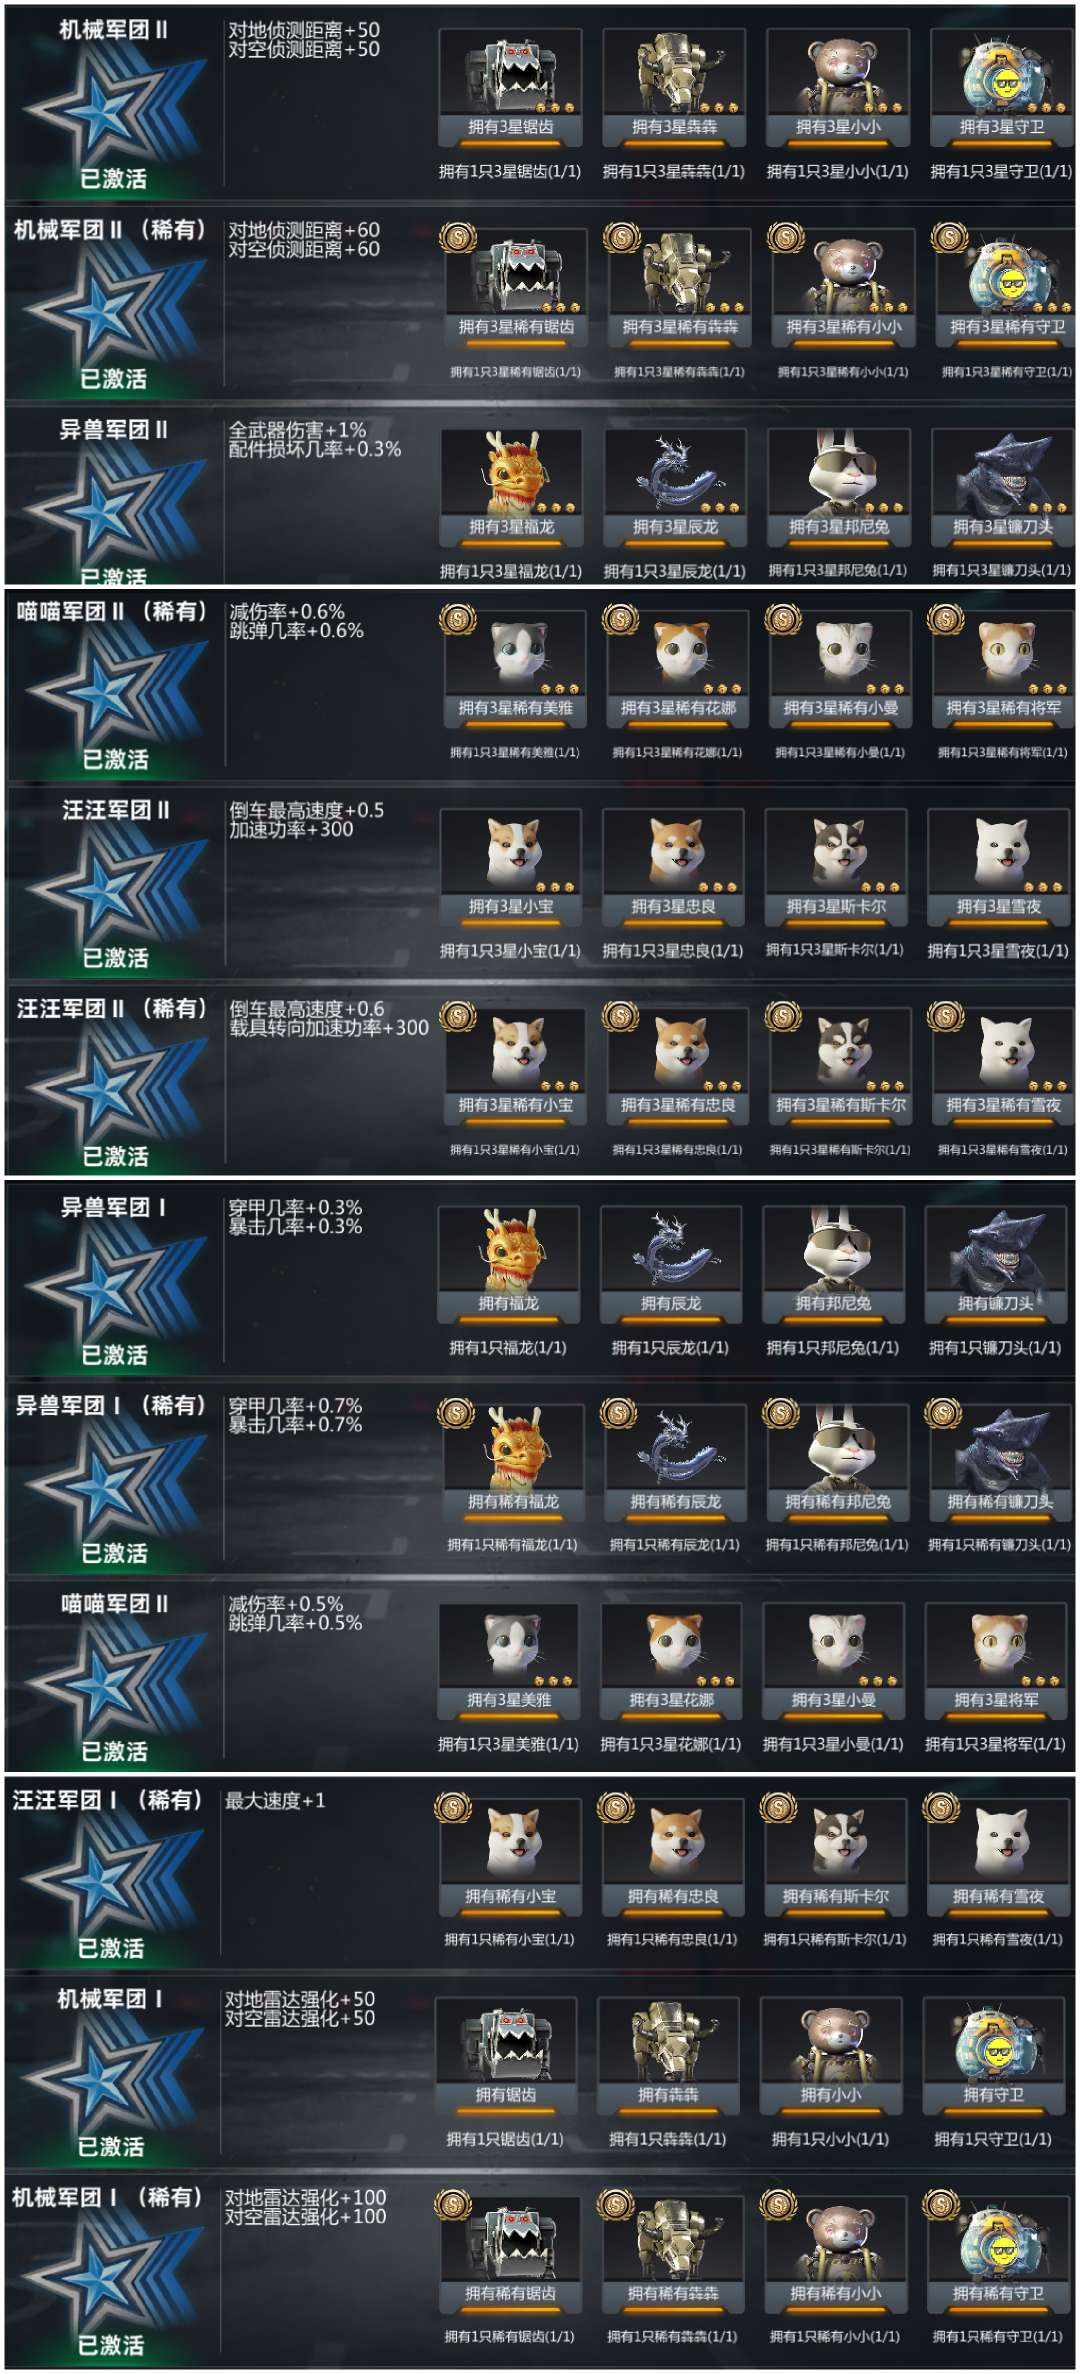The height and width of the screenshot is (2374, 1080).
Task: Select the 3-star rare 忠良 shiba icon
Action: (678, 1066)
